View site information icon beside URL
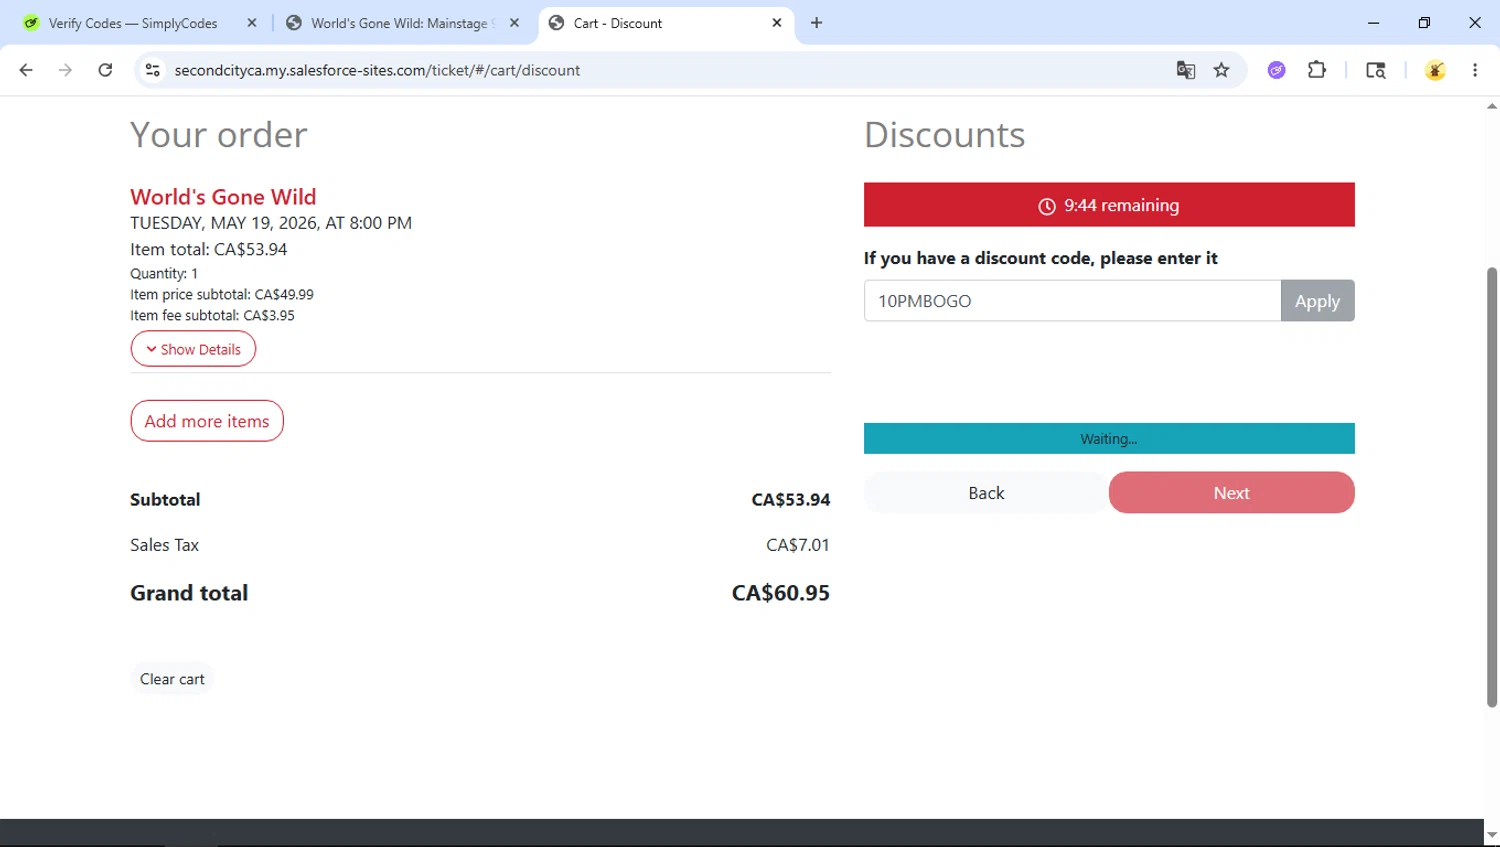The height and width of the screenshot is (847, 1500). pyautogui.click(x=152, y=70)
